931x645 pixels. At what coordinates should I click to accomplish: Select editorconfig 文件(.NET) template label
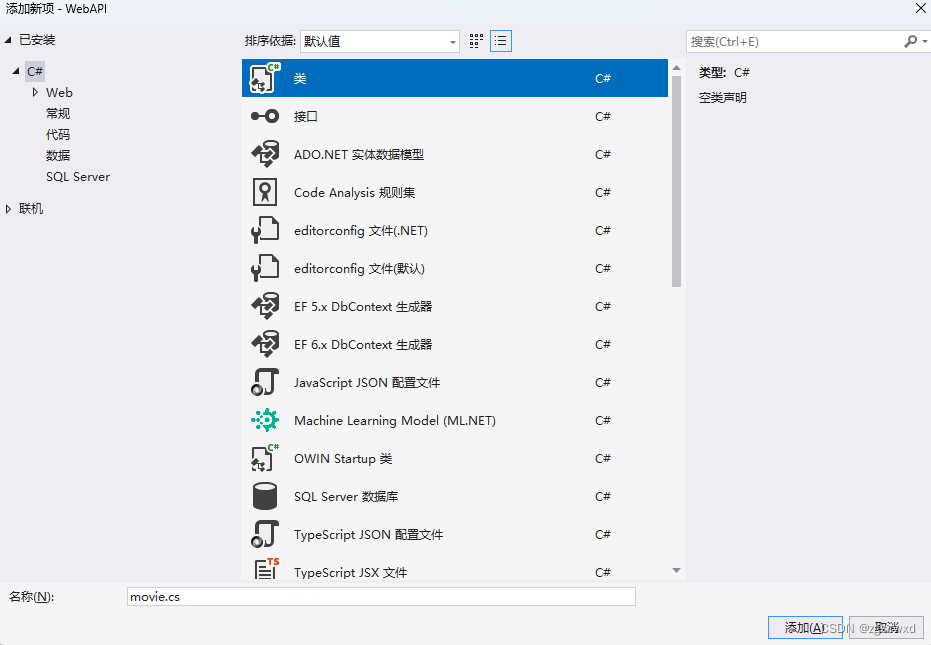tap(361, 230)
